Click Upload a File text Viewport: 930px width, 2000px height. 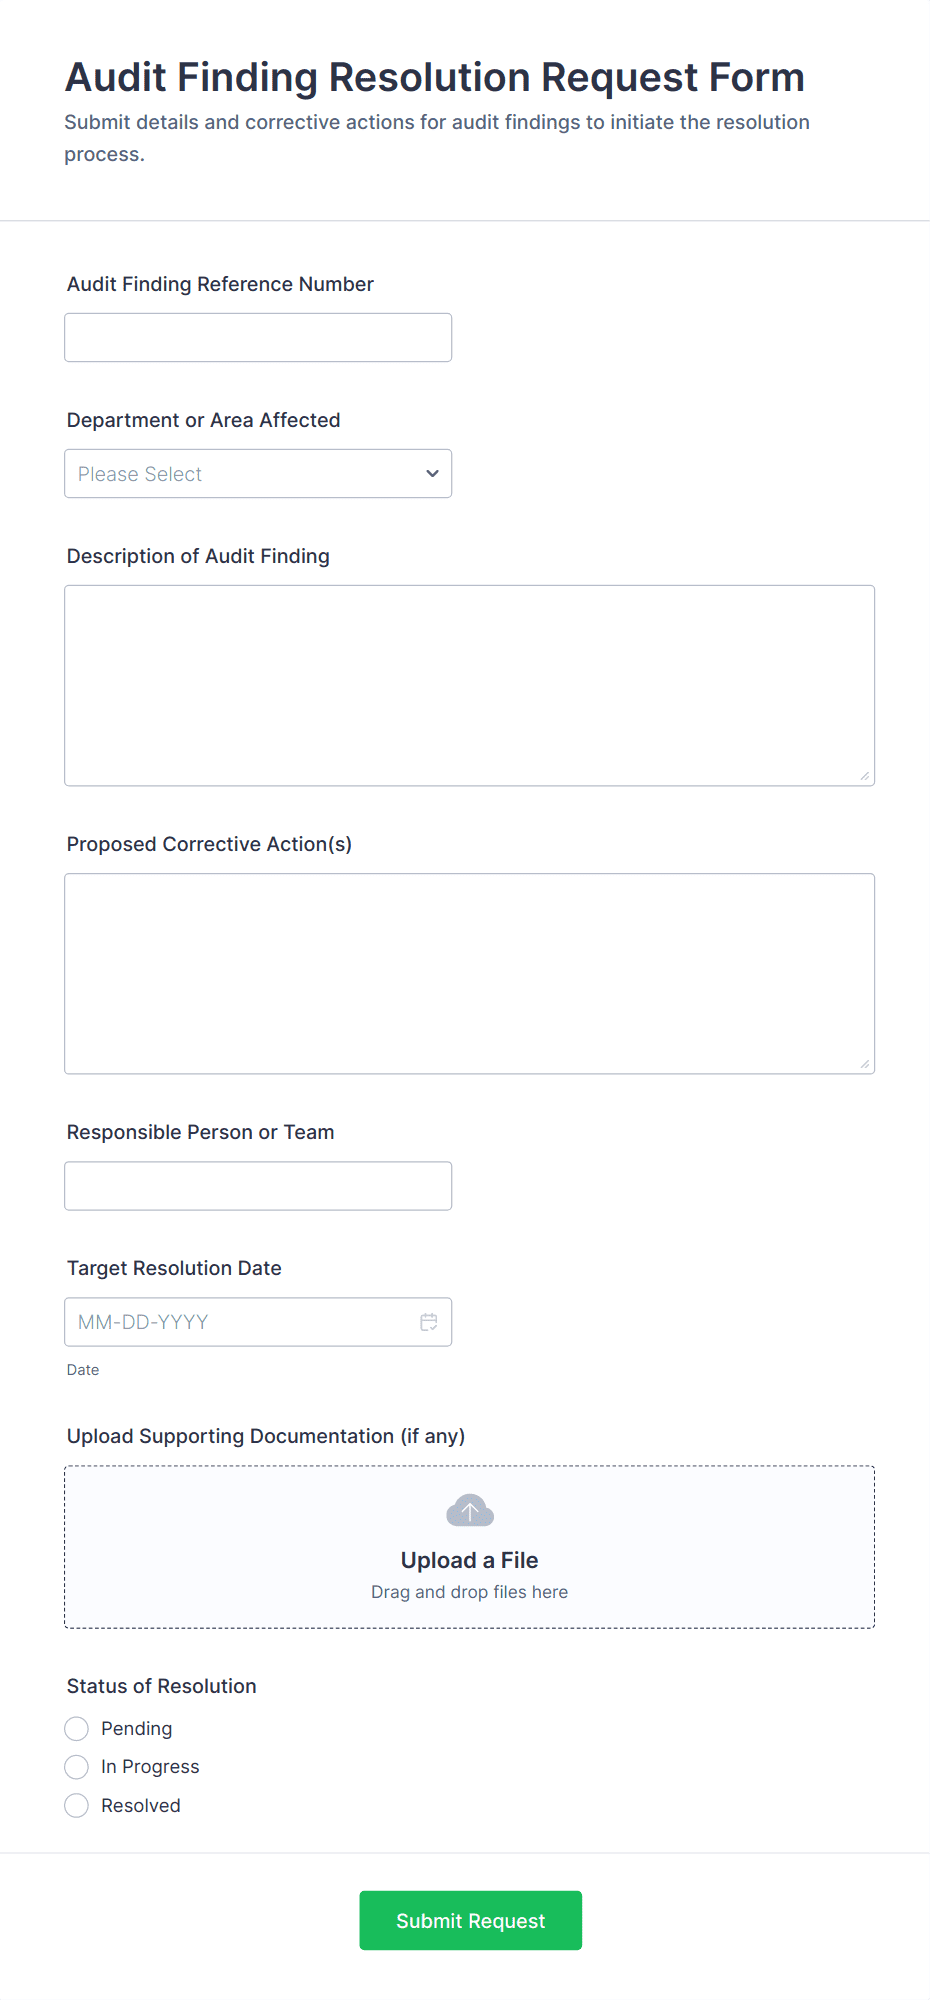click(x=469, y=1560)
